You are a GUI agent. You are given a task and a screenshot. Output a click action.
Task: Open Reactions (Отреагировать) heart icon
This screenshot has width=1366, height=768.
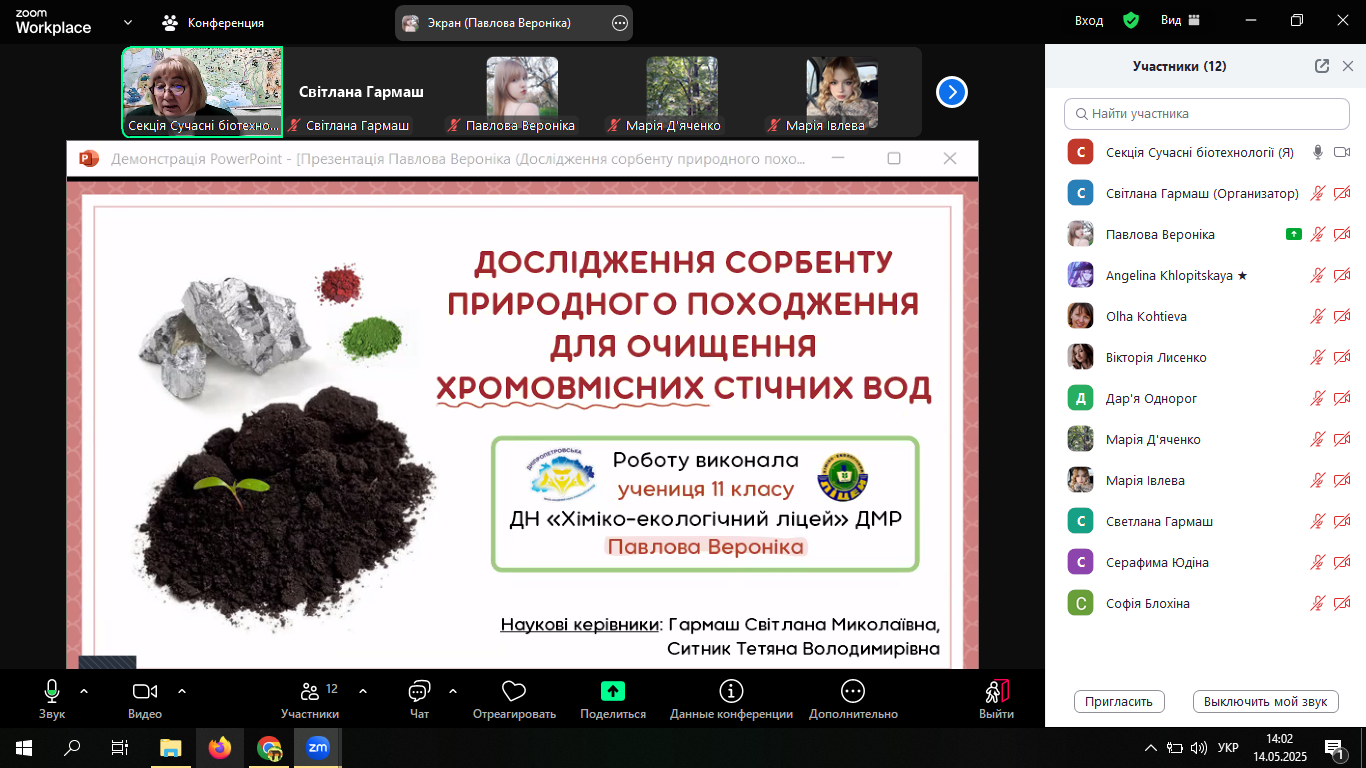(514, 691)
